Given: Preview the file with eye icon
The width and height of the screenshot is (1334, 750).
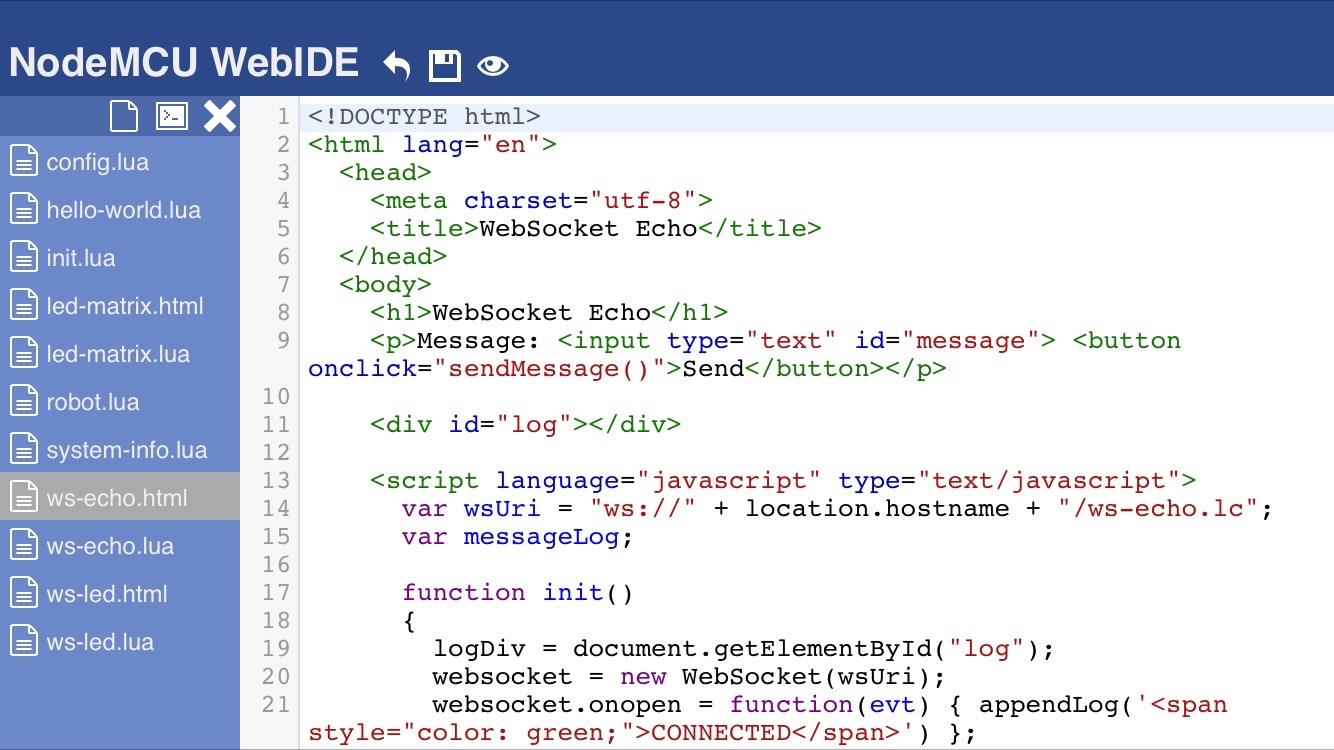Looking at the screenshot, I should [493, 67].
